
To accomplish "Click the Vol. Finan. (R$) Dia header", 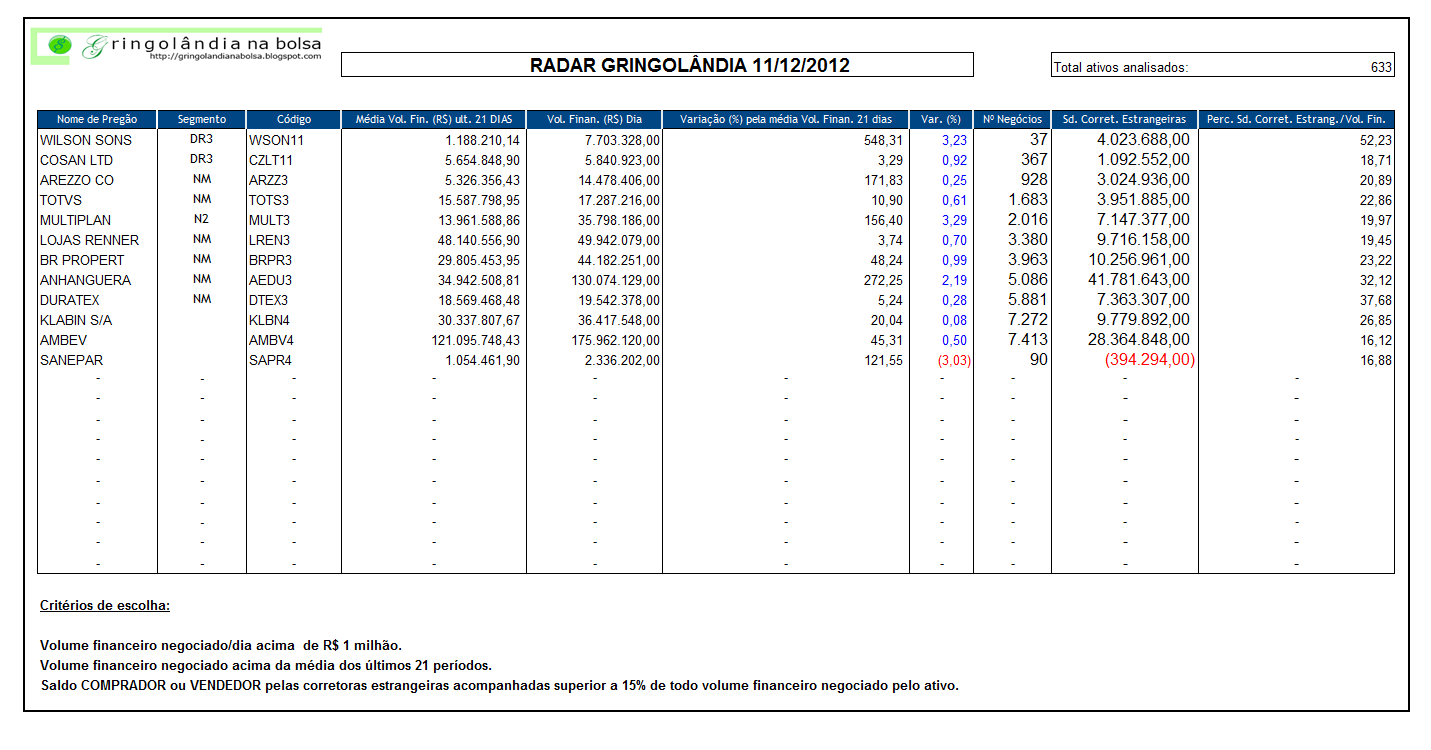I will tap(594, 119).
